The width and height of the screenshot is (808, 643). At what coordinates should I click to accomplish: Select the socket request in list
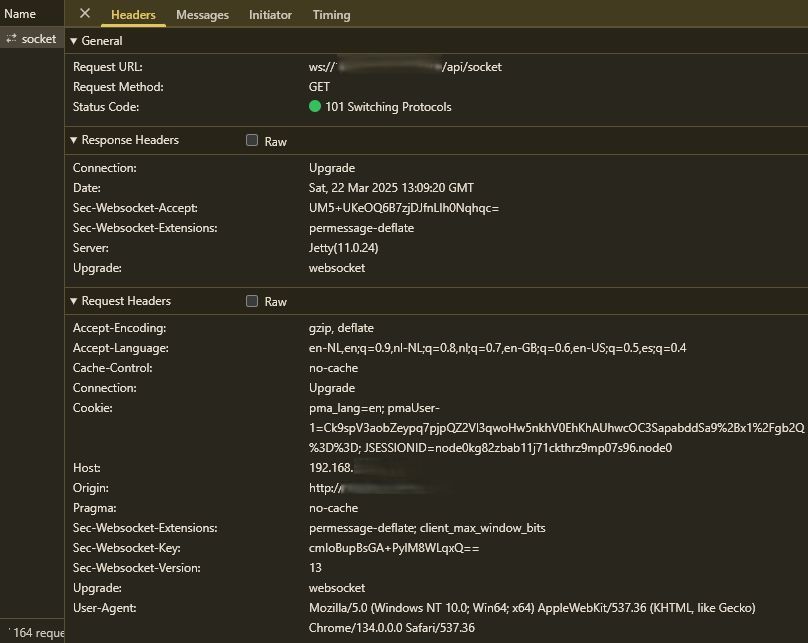pos(38,39)
